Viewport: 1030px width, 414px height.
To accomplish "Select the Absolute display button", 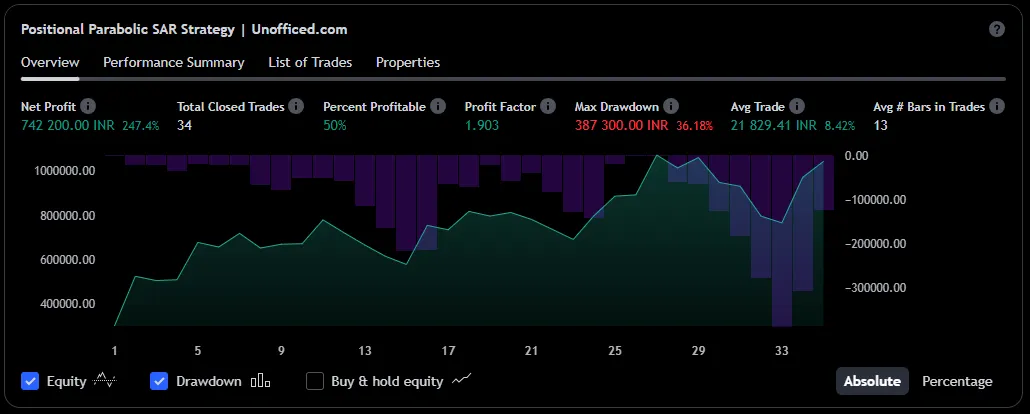I will tap(872, 381).
